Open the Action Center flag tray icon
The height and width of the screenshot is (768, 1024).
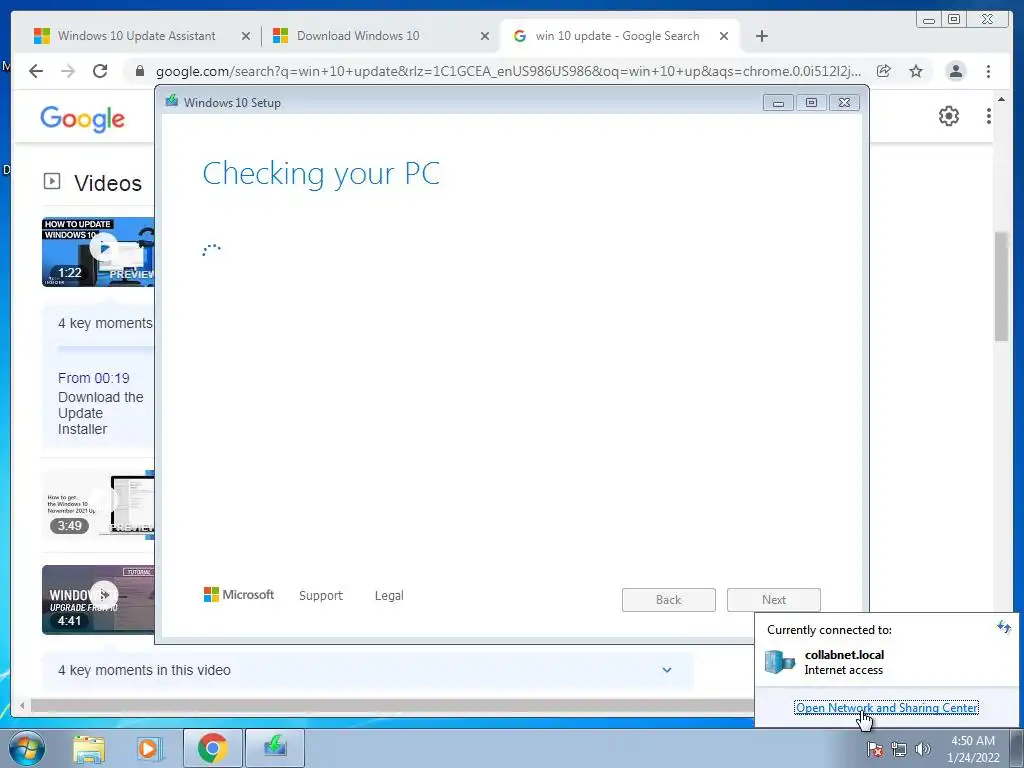click(x=875, y=749)
